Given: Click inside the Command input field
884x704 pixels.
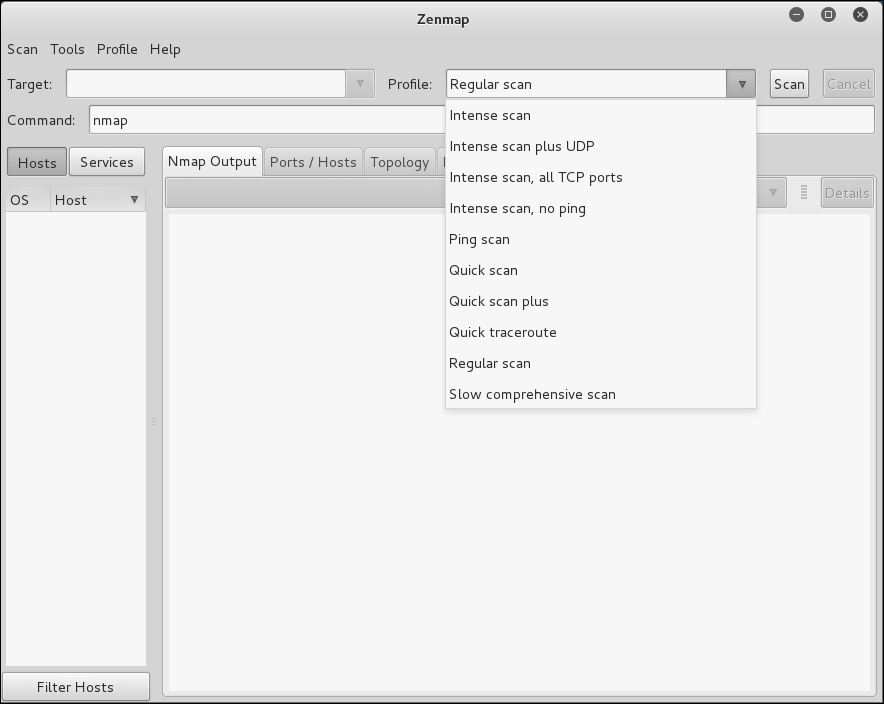Looking at the screenshot, I should [400, 119].
